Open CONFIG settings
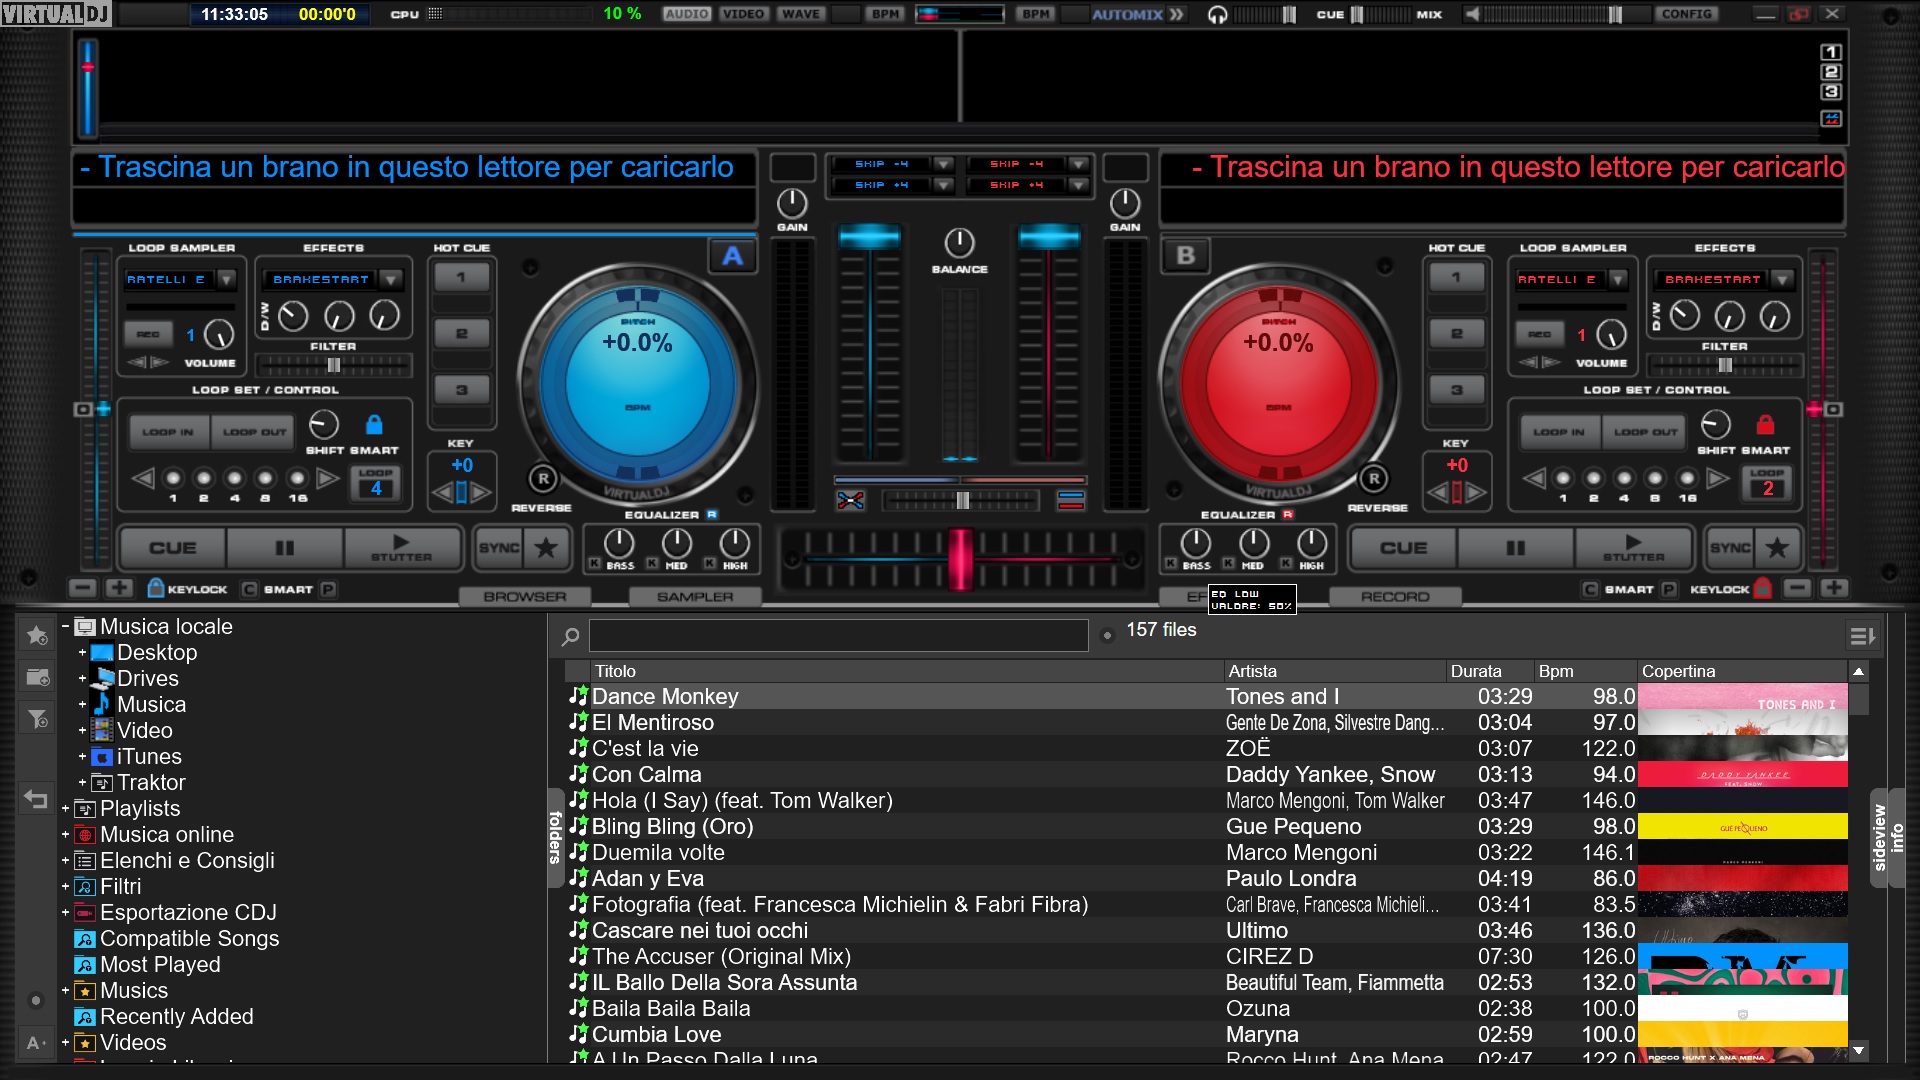 (1686, 14)
